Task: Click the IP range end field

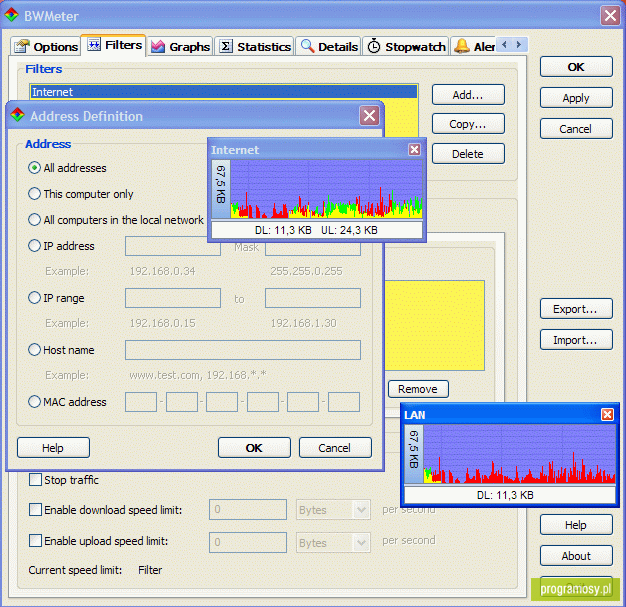Action: click(x=313, y=298)
